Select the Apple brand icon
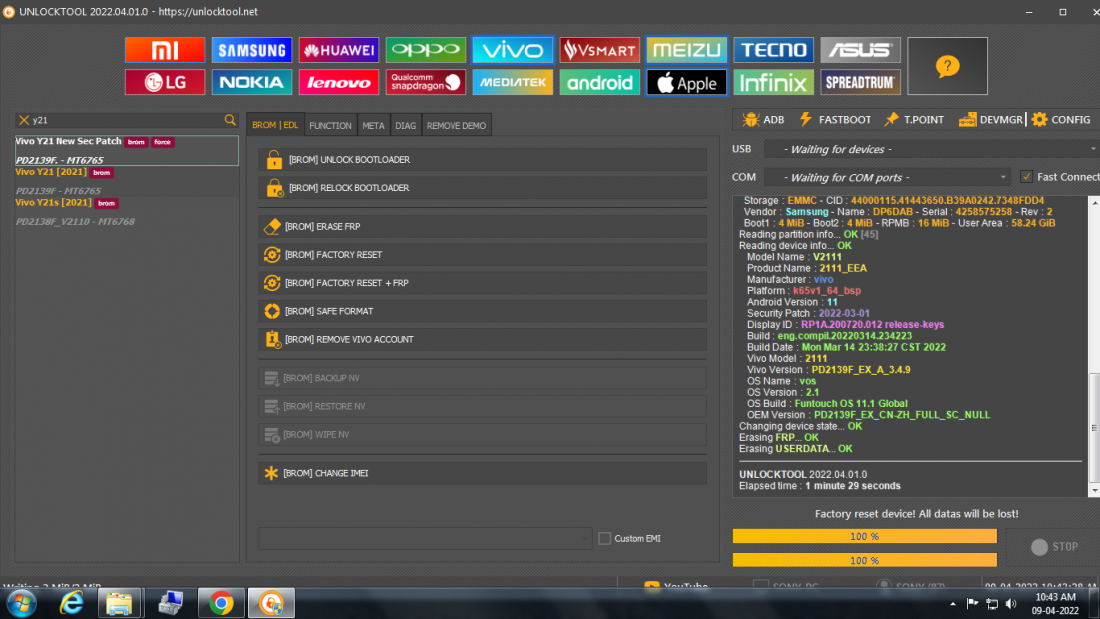Image resolution: width=1100 pixels, height=619 pixels. [x=687, y=82]
